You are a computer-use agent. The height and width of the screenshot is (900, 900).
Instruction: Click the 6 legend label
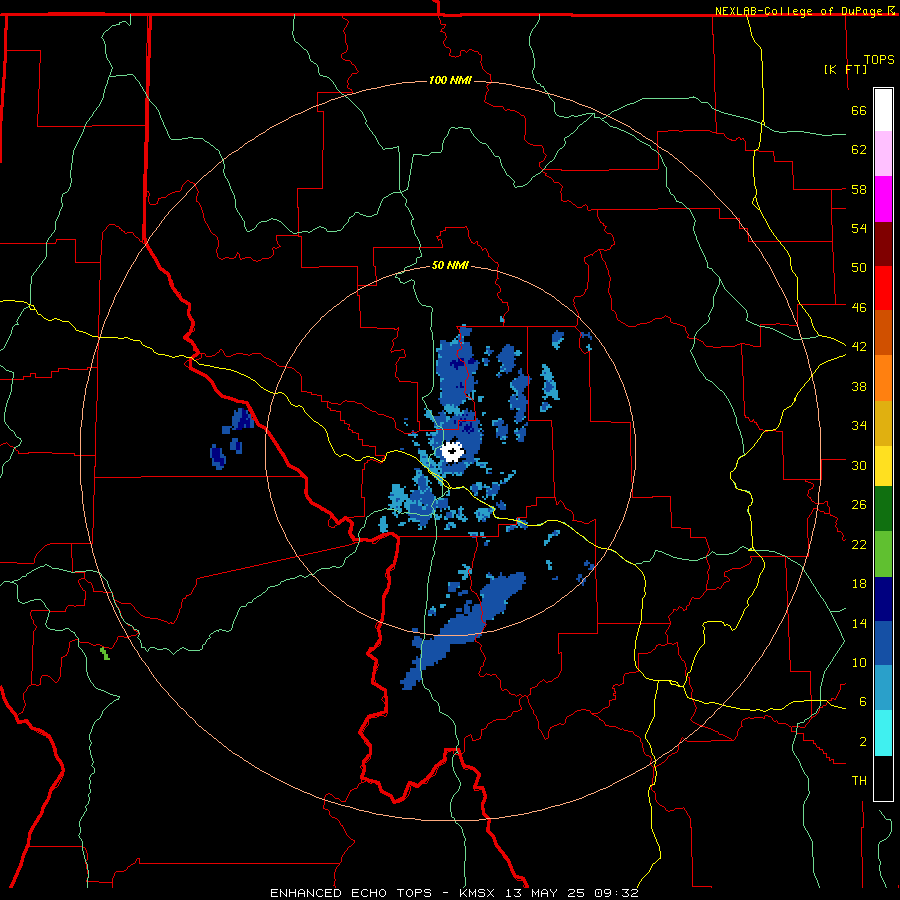click(x=863, y=701)
